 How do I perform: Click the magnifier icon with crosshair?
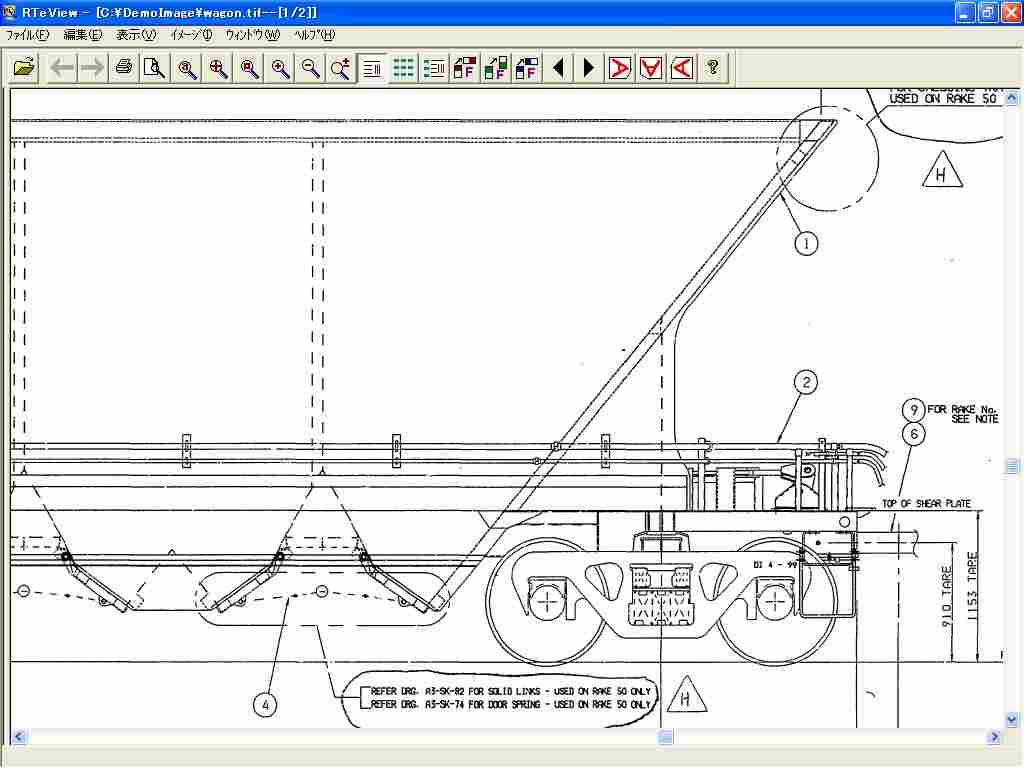click(218, 67)
